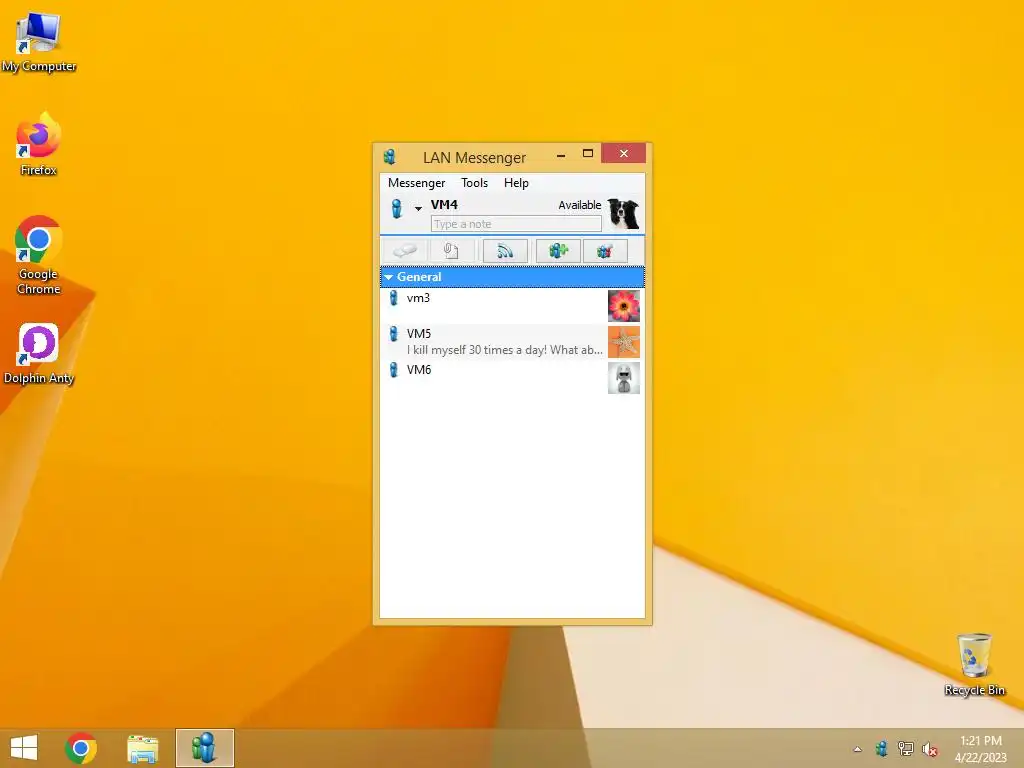1024x768 pixels.
Task: Collapse the General contact group
Action: (x=389, y=278)
